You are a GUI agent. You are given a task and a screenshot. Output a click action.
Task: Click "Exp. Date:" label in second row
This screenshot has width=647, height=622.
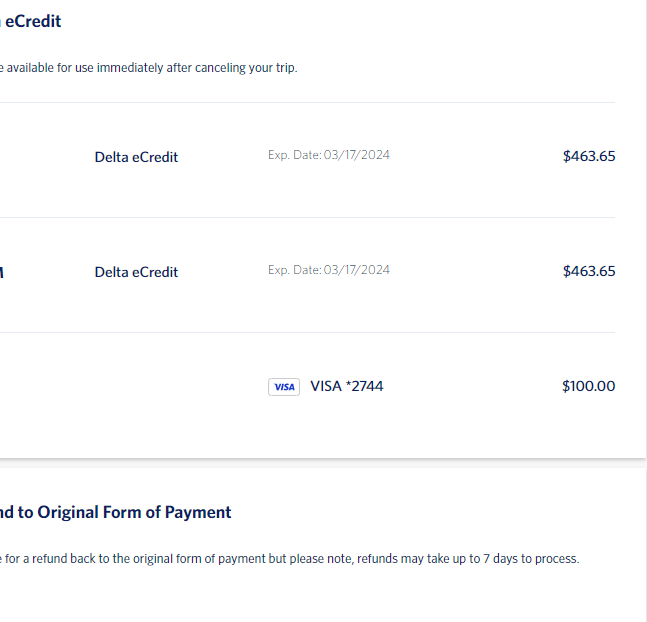click(x=295, y=270)
